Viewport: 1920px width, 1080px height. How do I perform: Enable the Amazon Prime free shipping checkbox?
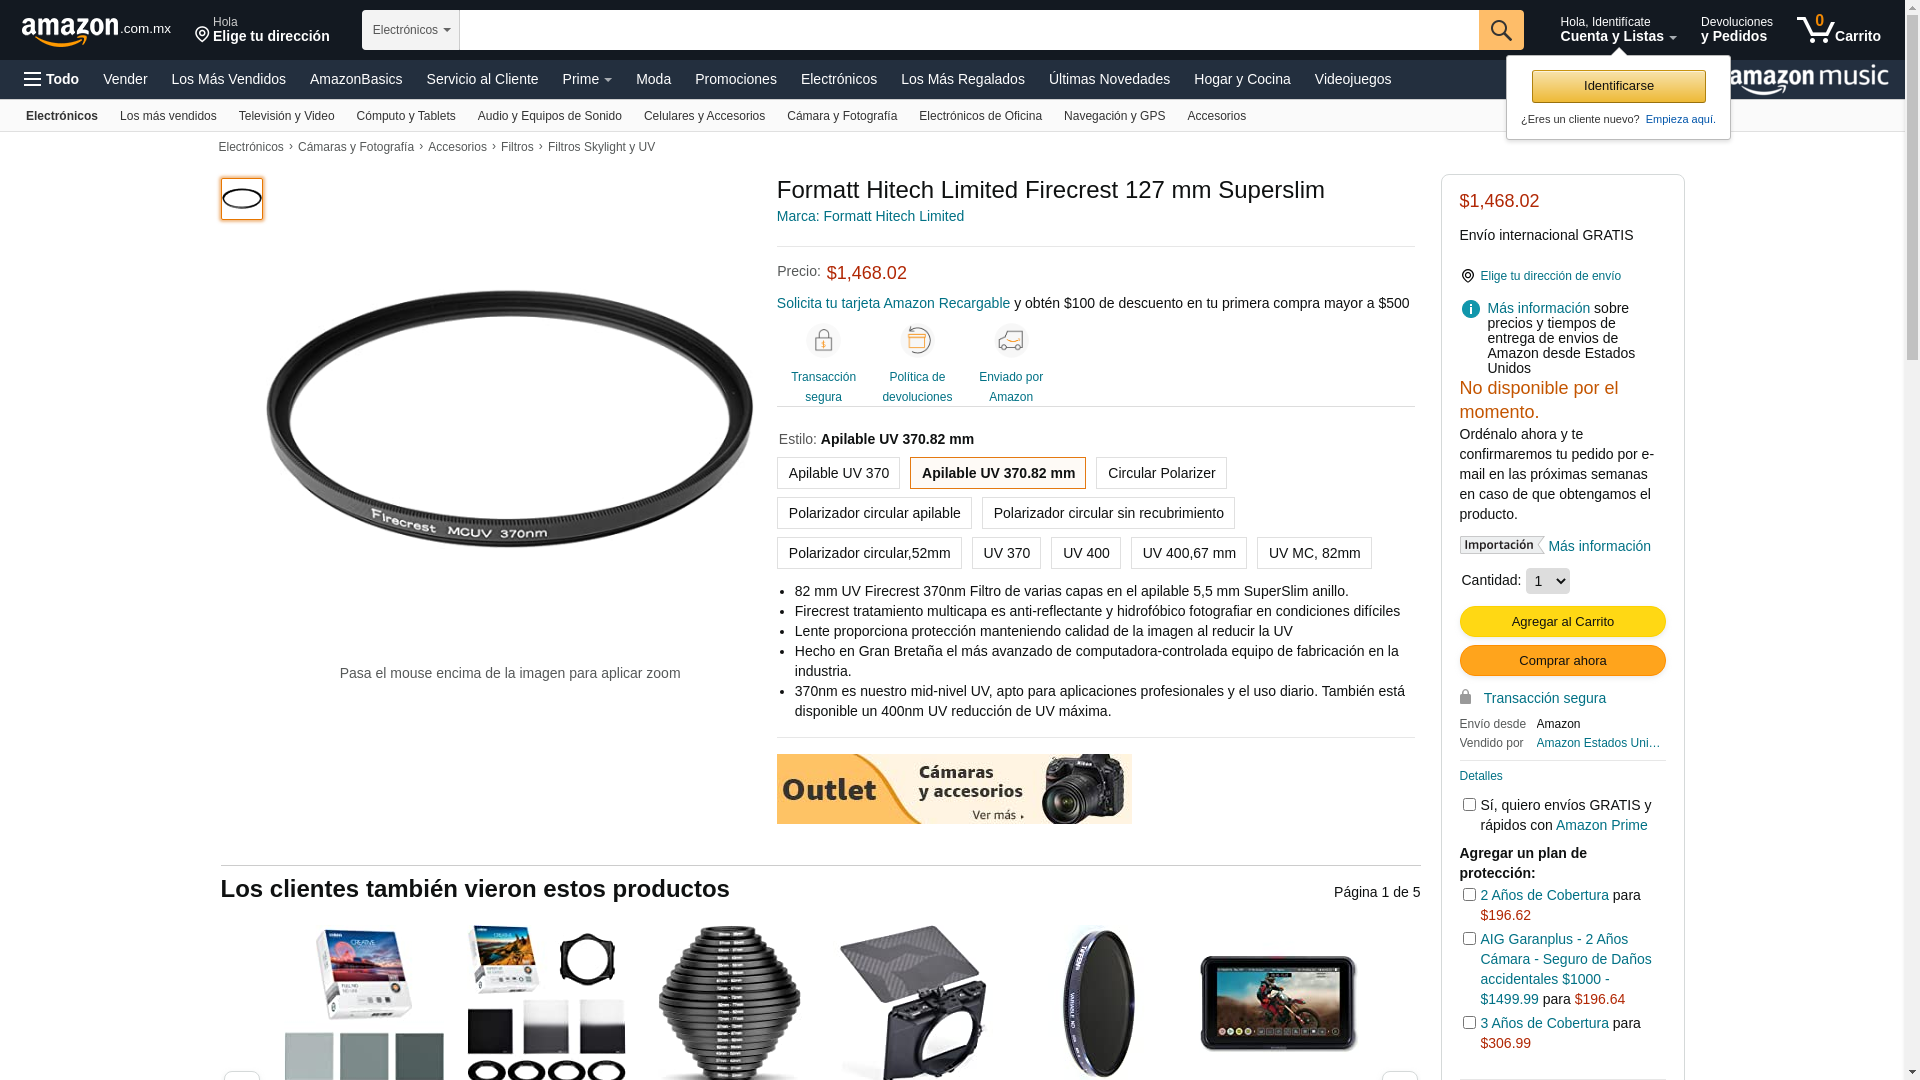tap(1469, 805)
